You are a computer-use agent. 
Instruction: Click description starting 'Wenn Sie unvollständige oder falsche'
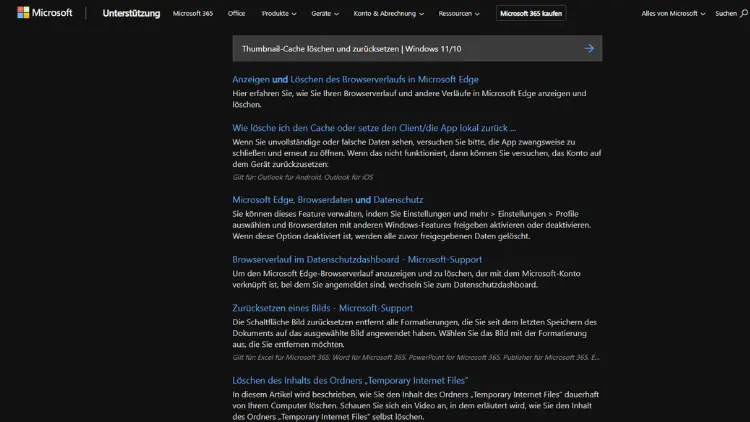417,153
